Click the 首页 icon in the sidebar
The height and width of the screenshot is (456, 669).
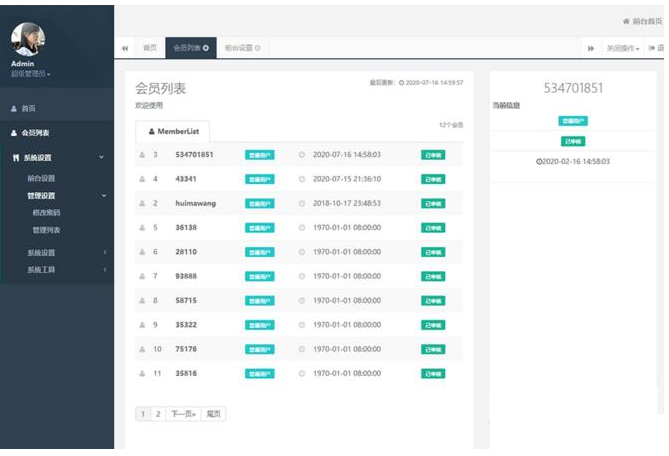pyautogui.click(x=13, y=108)
